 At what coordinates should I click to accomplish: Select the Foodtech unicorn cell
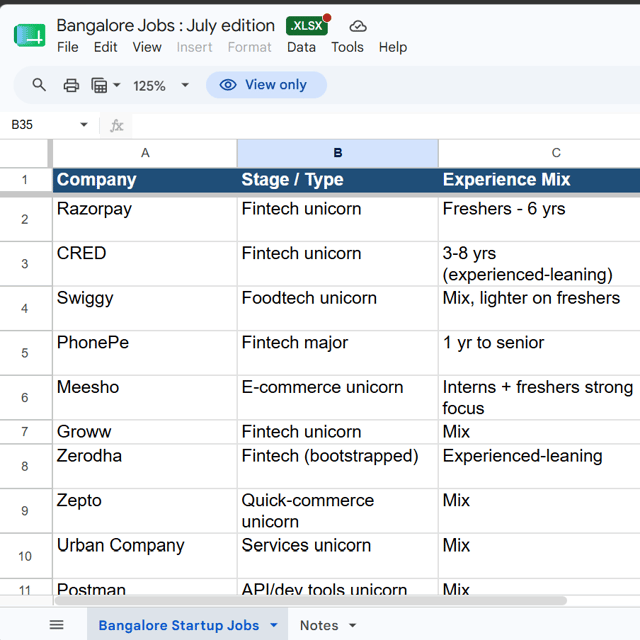pos(338,308)
